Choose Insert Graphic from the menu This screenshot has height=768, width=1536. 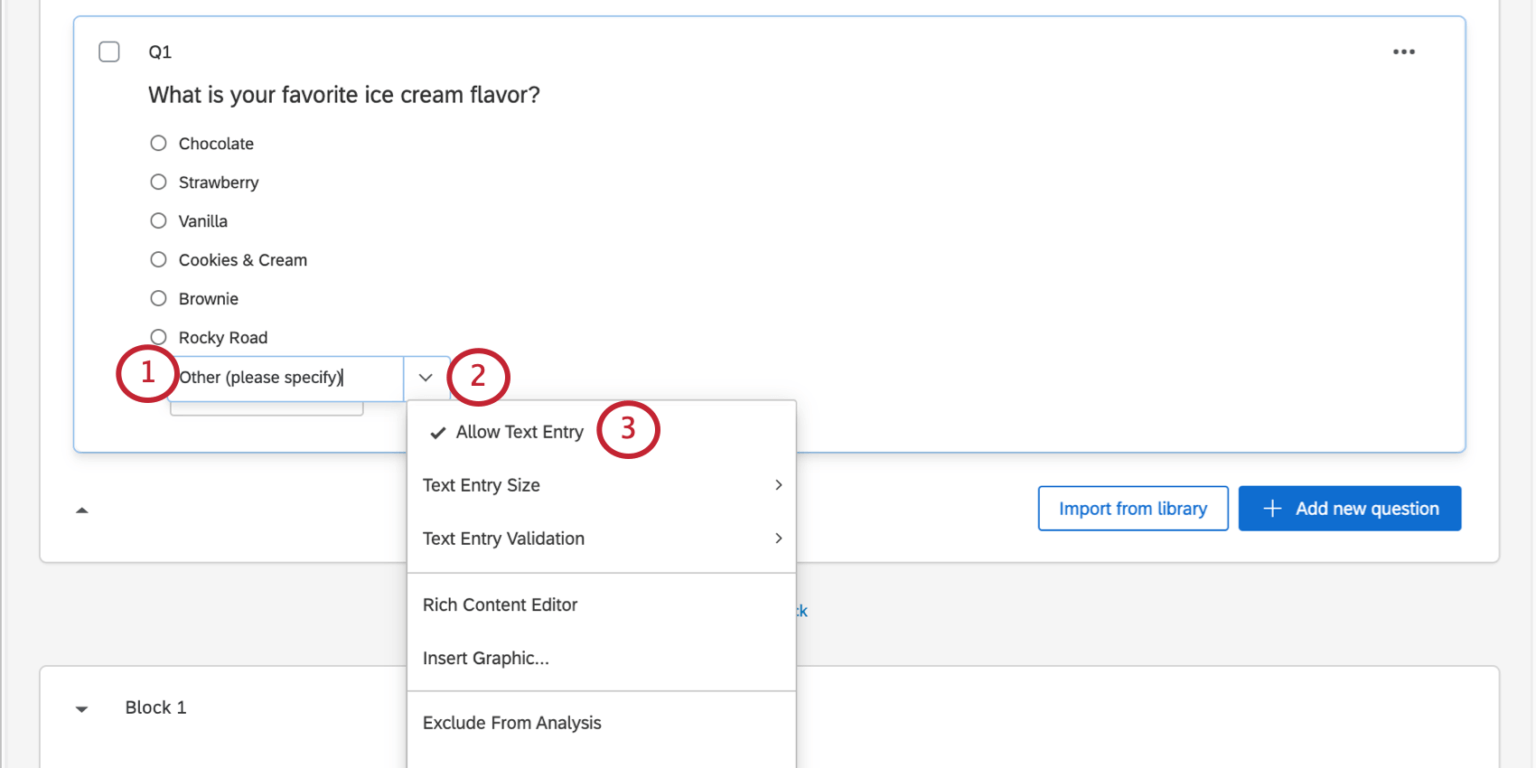[485, 658]
